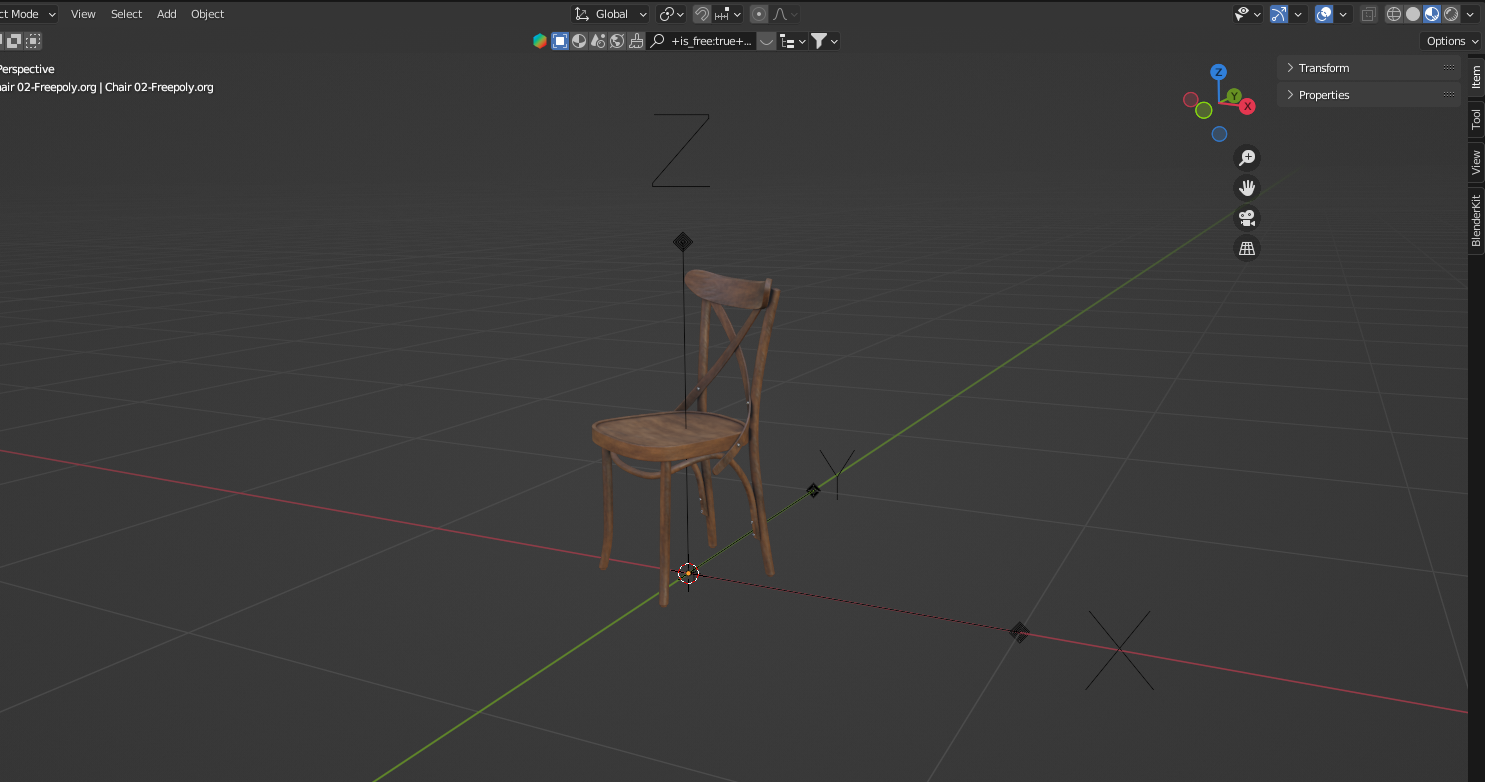Click the 3D cursor at origin

pyautogui.click(x=688, y=573)
